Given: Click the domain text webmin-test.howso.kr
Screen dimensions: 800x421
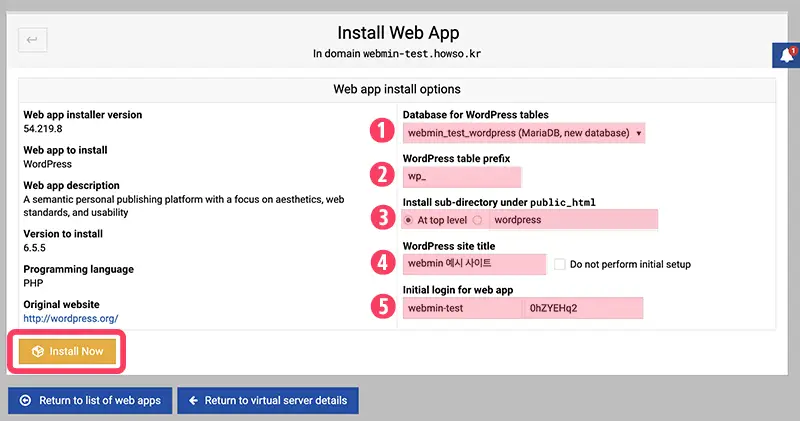Looking at the screenshot, I should [x=422, y=54].
